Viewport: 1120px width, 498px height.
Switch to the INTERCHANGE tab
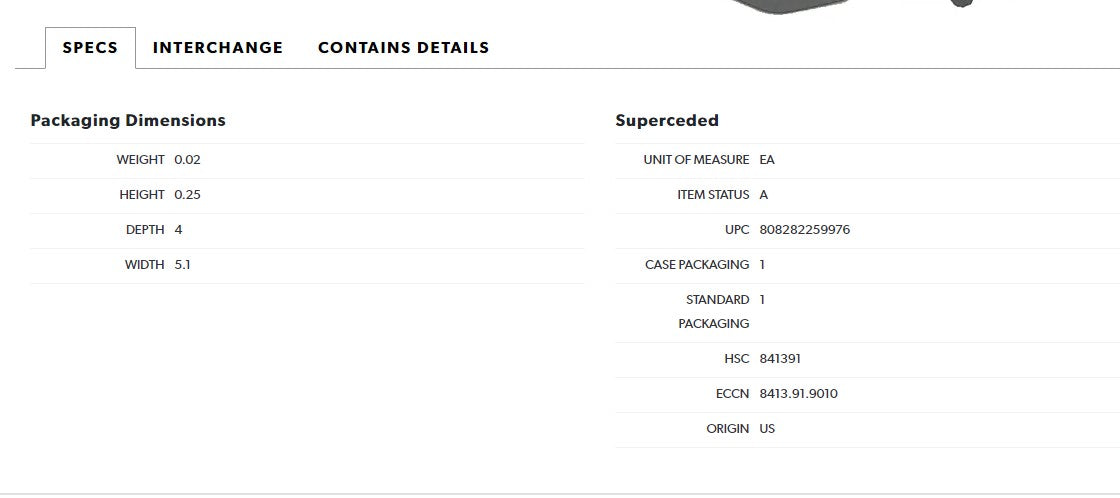[x=218, y=48]
